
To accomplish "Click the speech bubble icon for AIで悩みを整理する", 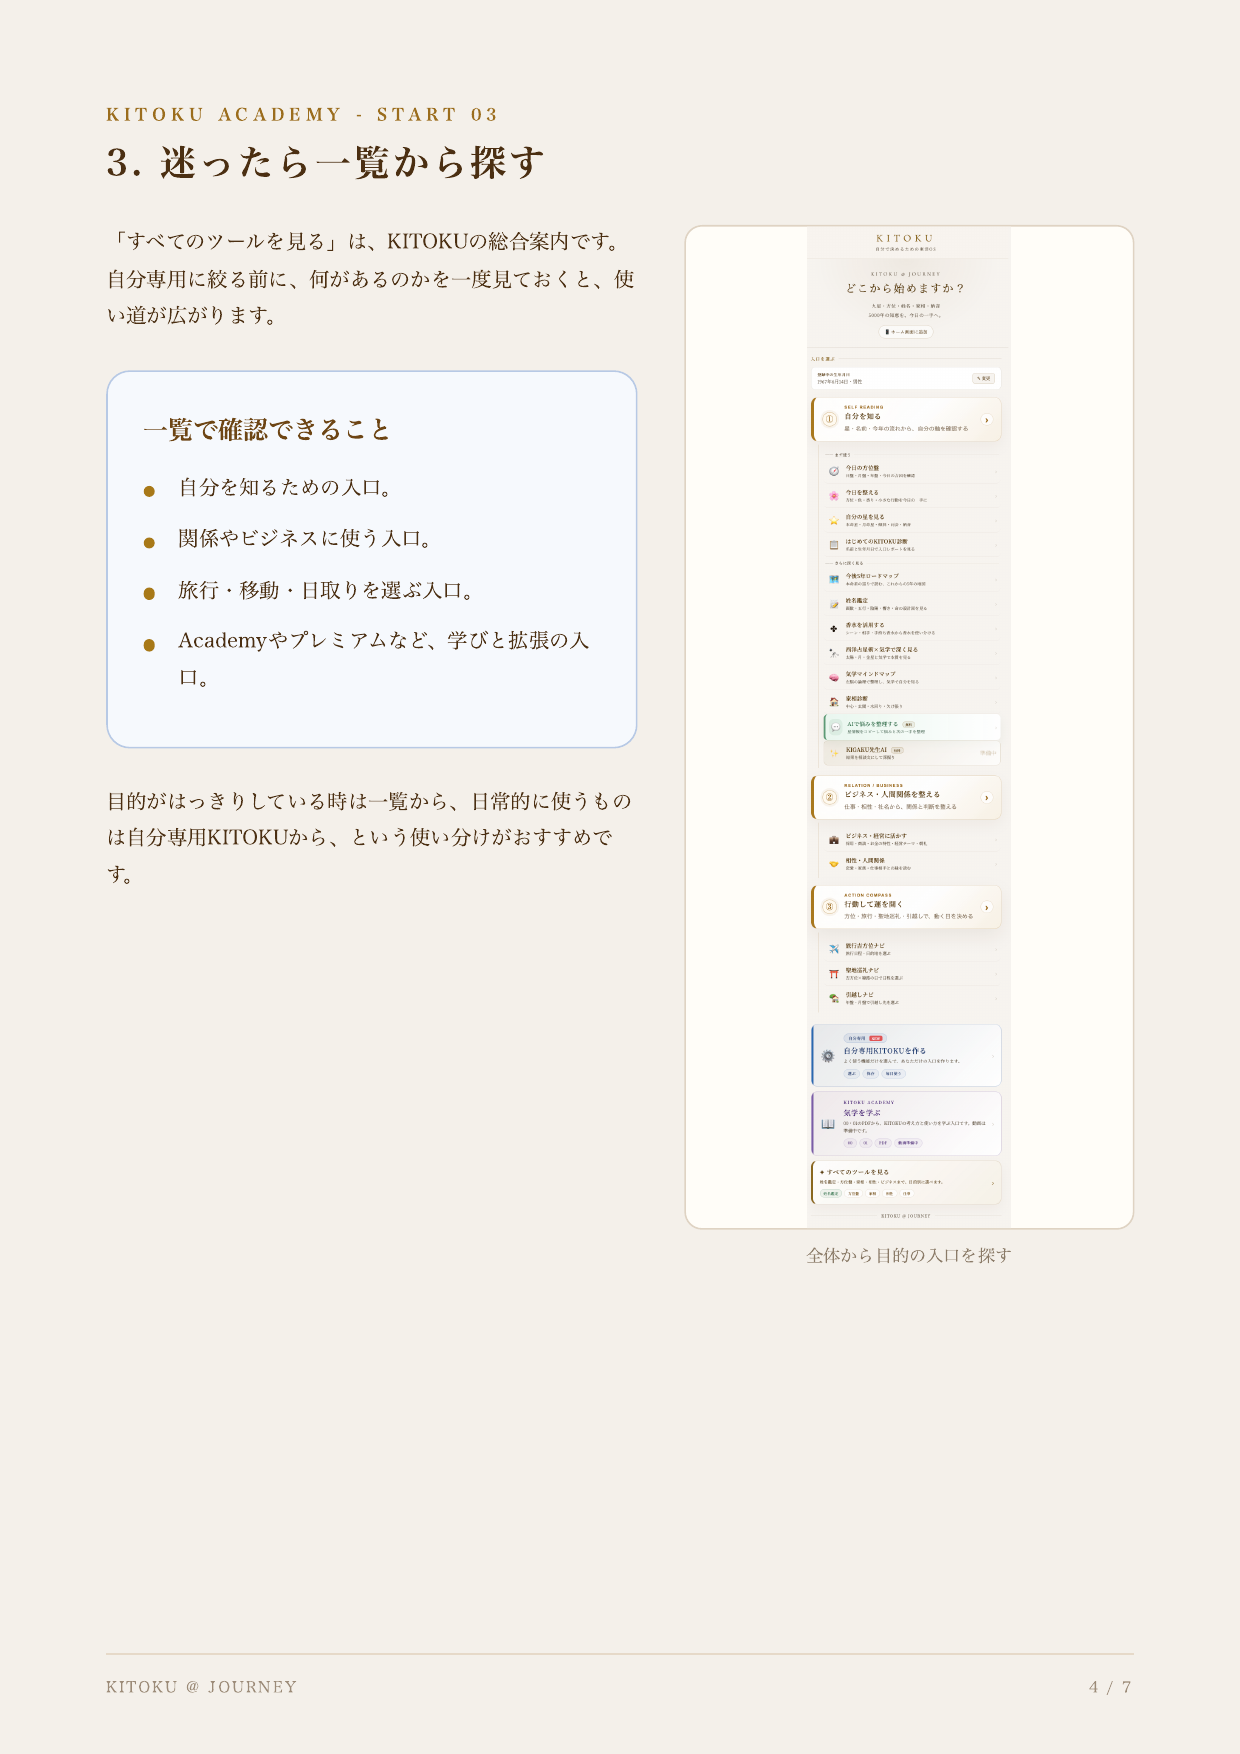I will [x=836, y=727].
